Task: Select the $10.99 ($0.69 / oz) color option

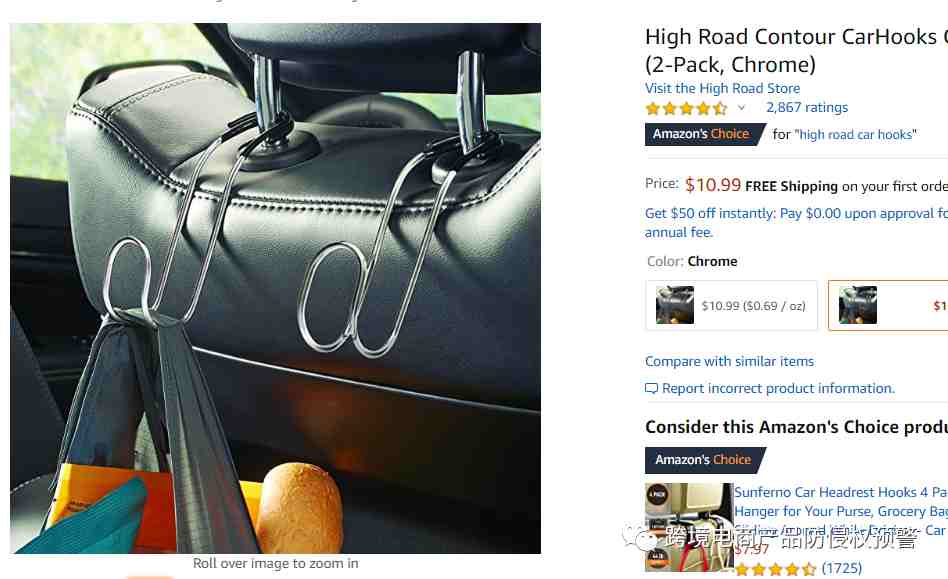Action: click(x=732, y=305)
